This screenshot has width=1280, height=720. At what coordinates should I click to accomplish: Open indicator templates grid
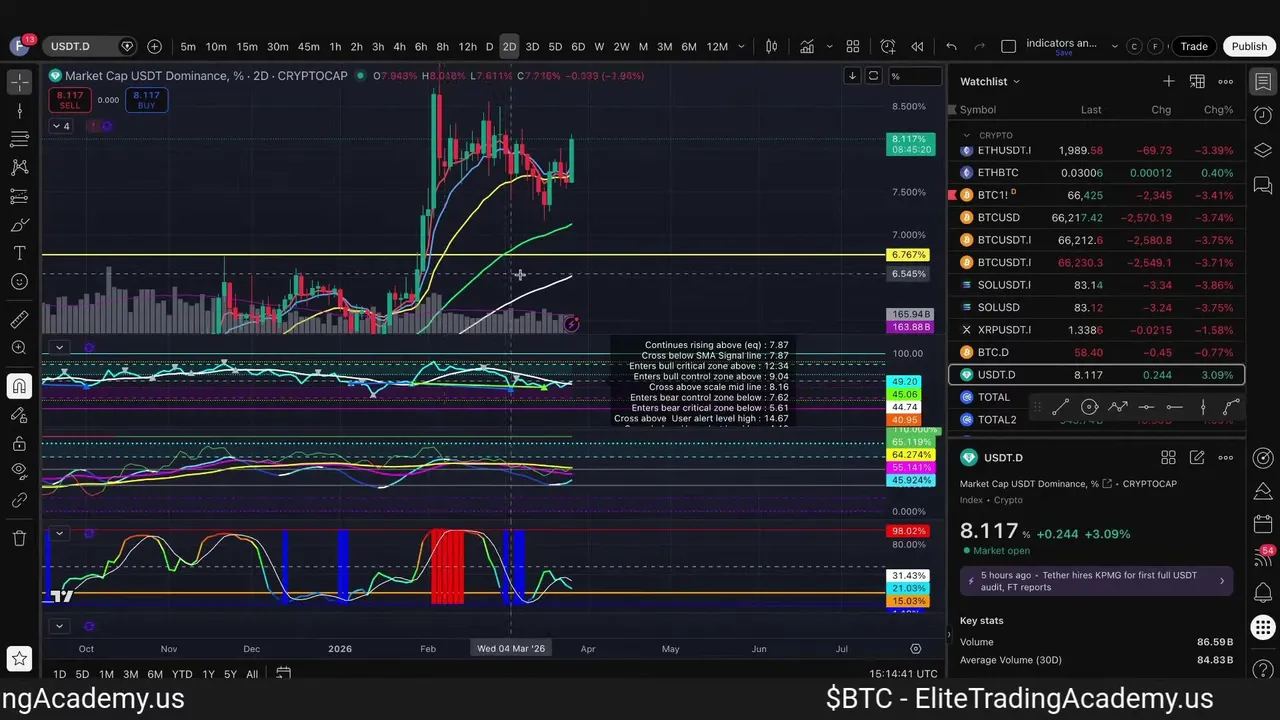pos(853,46)
